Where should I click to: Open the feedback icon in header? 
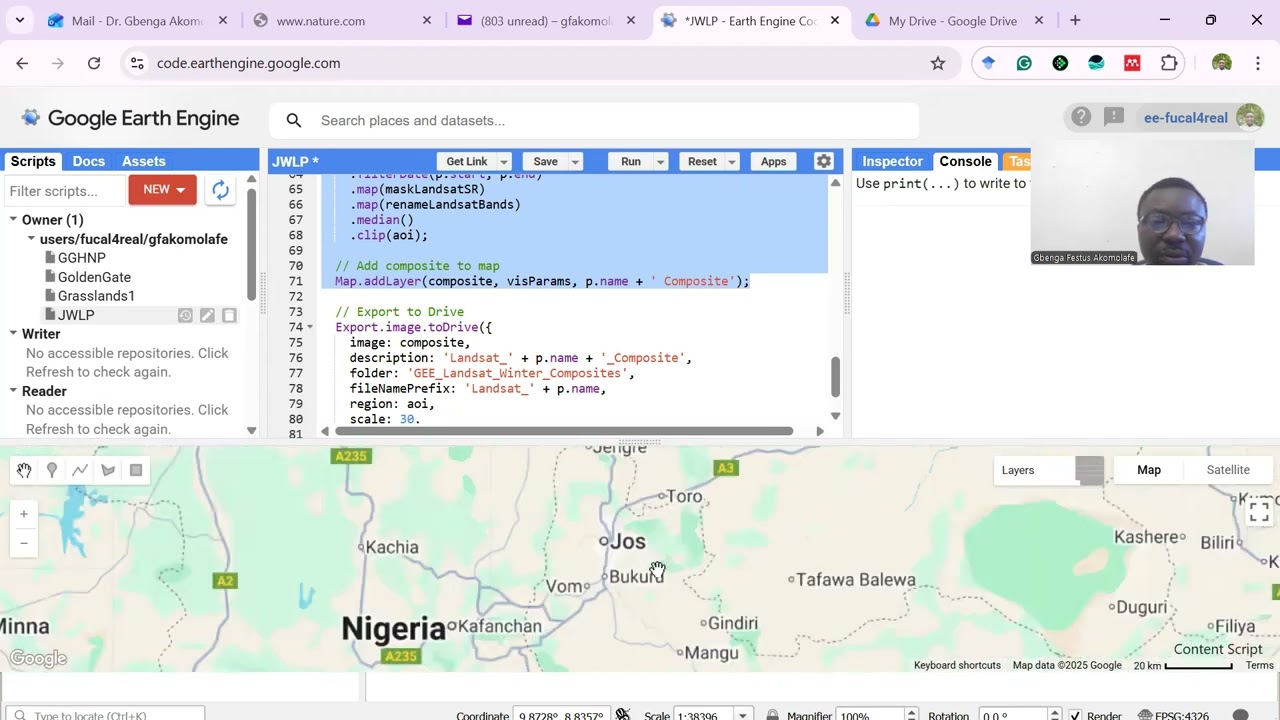[1114, 118]
